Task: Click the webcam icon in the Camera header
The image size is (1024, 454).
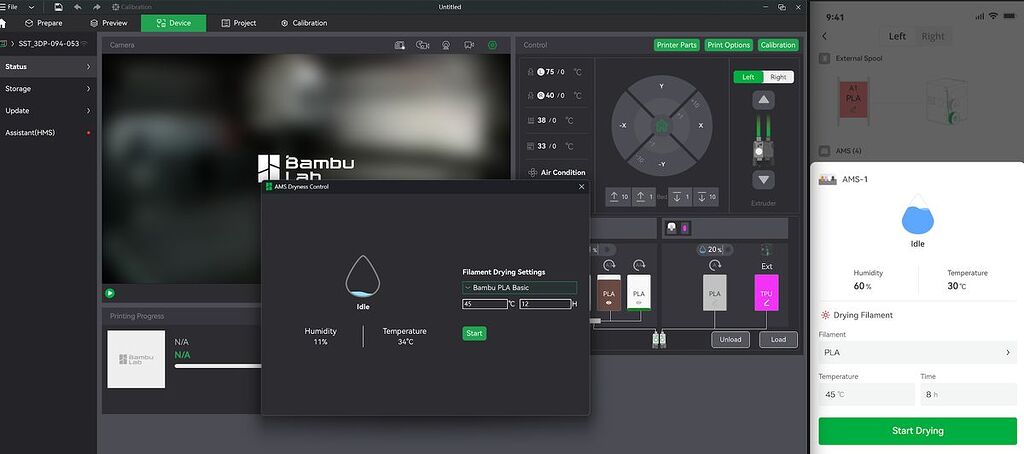Action: tap(446, 45)
